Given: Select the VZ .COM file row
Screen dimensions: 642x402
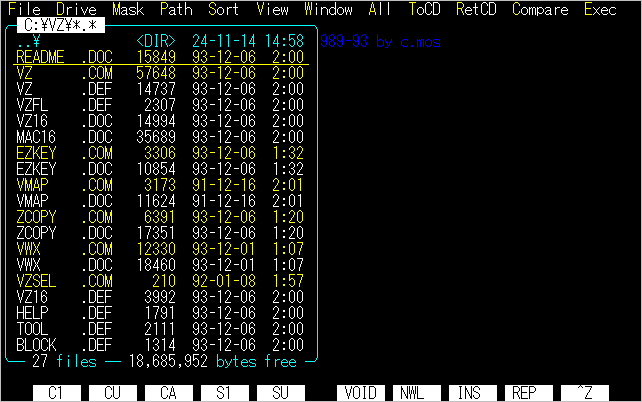Looking at the screenshot, I should [160, 73].
